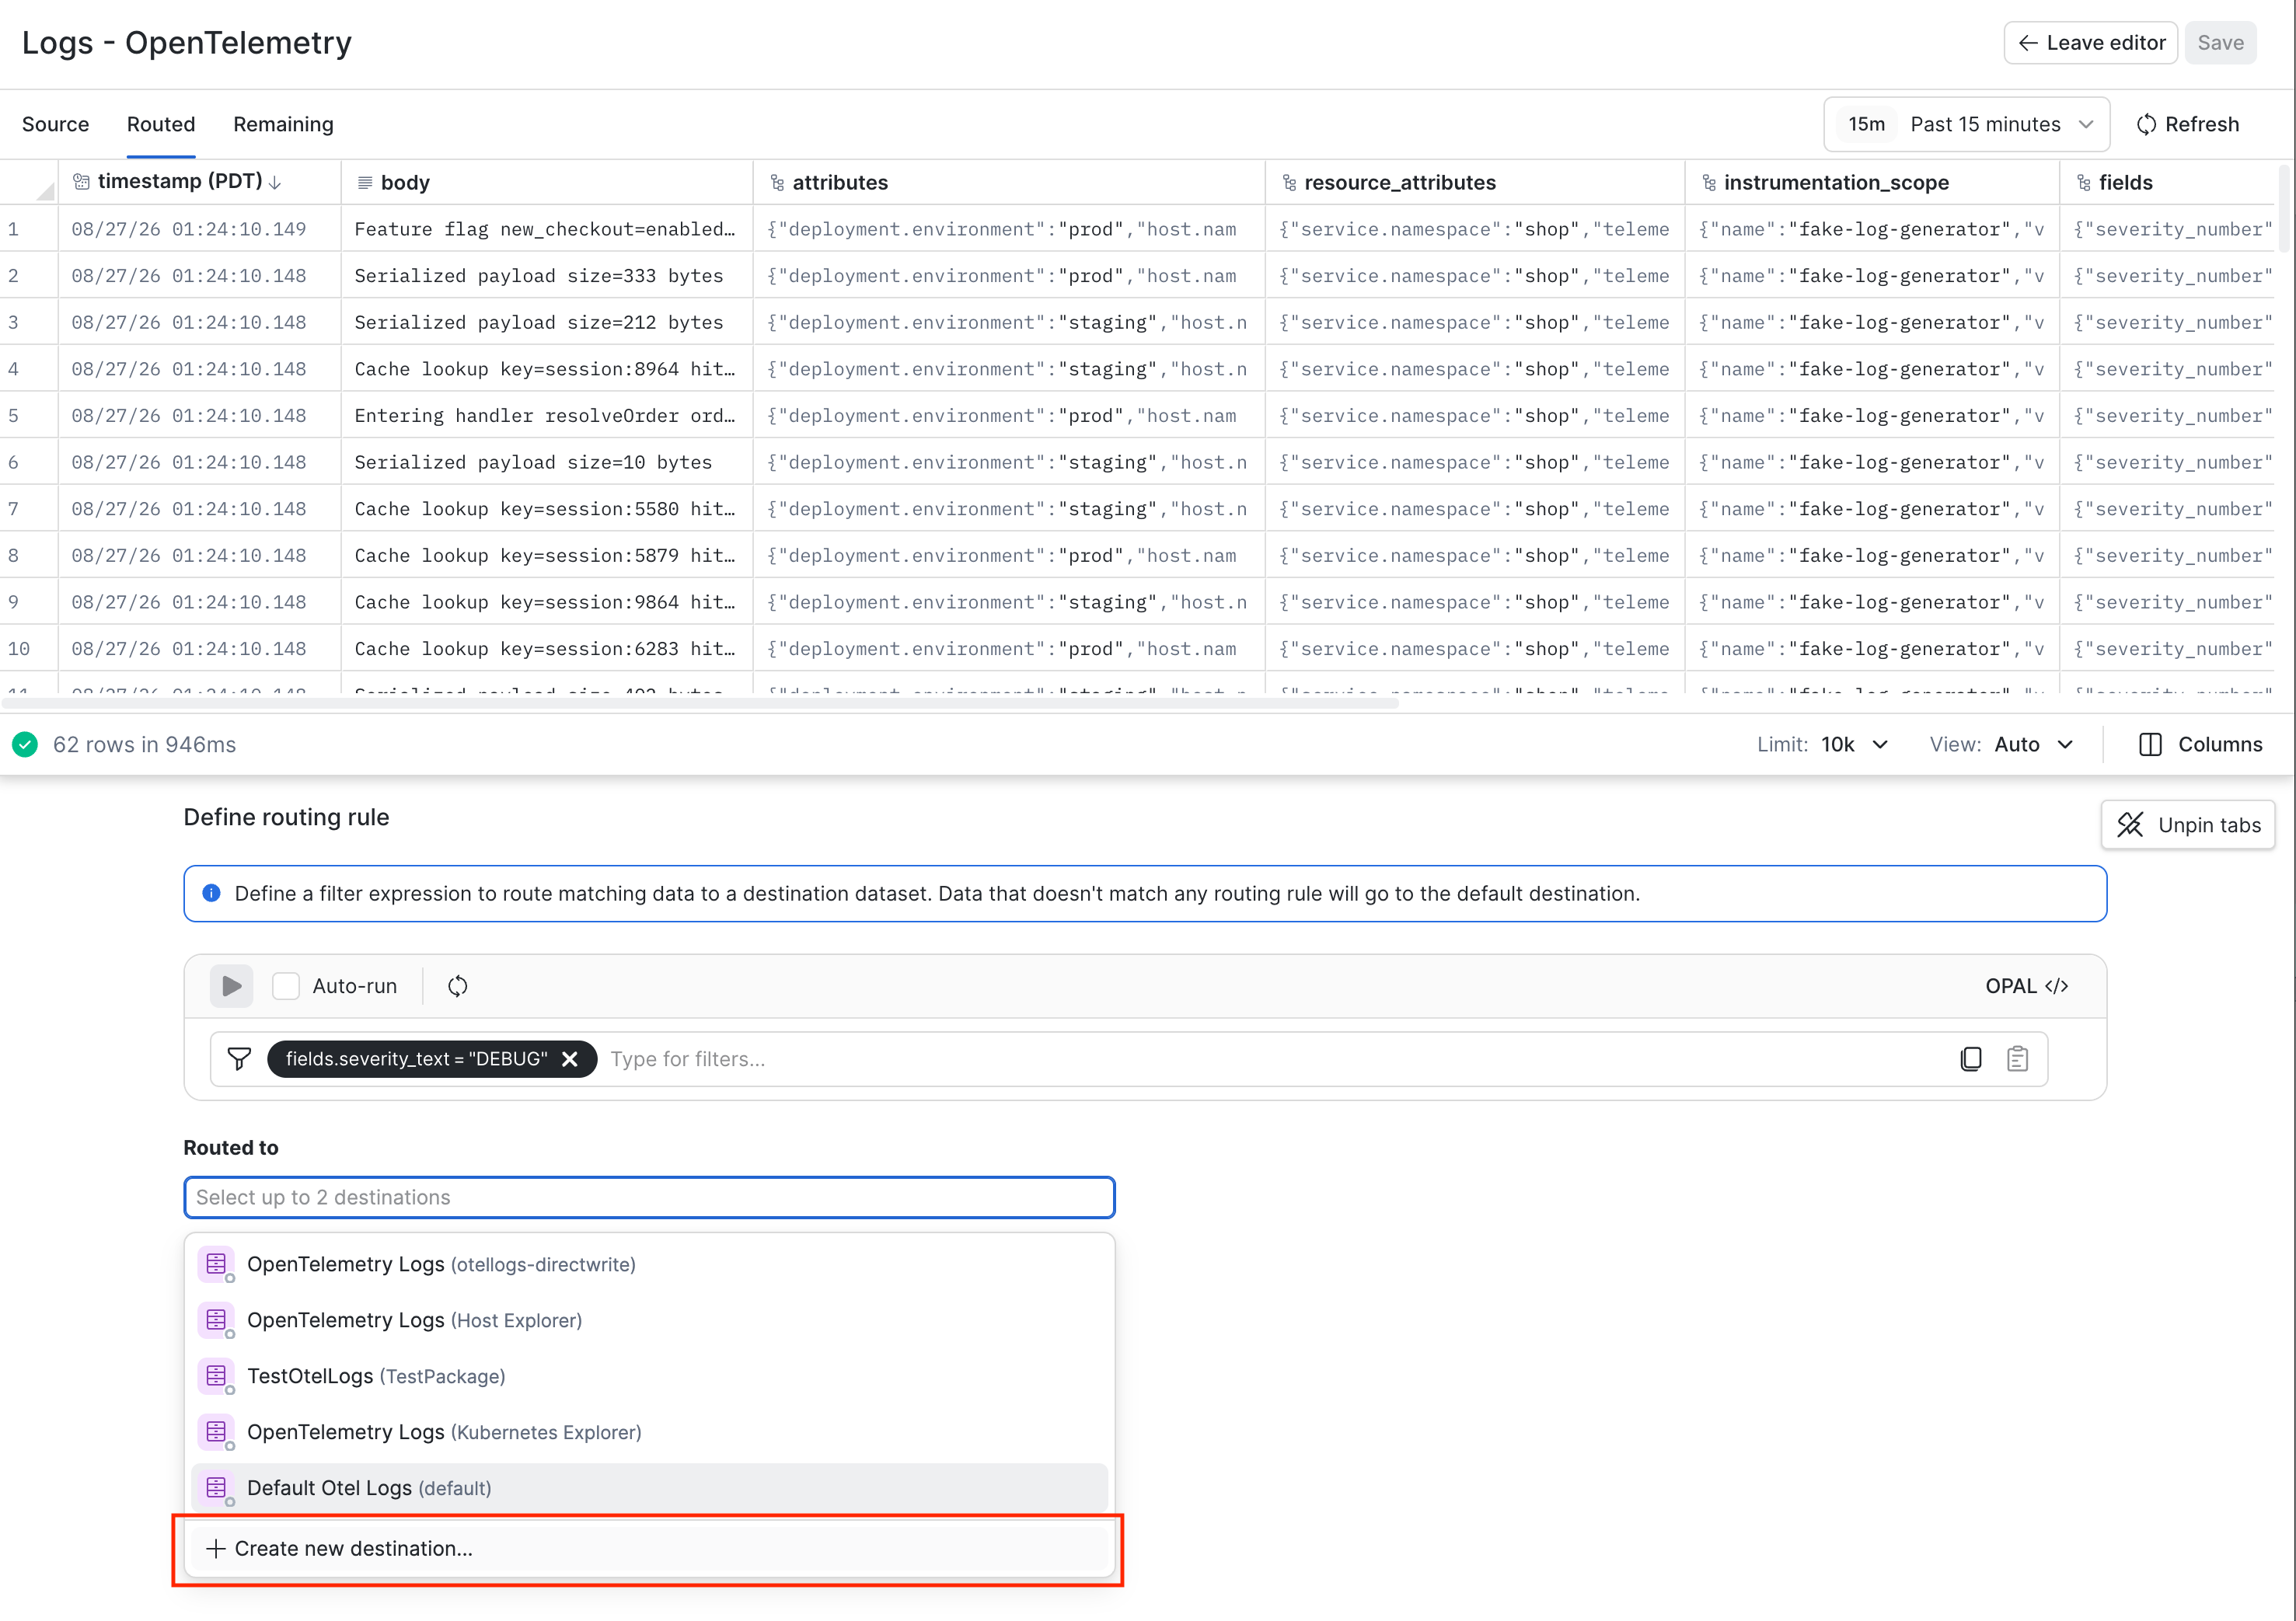Click the instrumentation_scope column header
The width and height of the screenshot is (2296, 1621).
(x=1871, y=182)
